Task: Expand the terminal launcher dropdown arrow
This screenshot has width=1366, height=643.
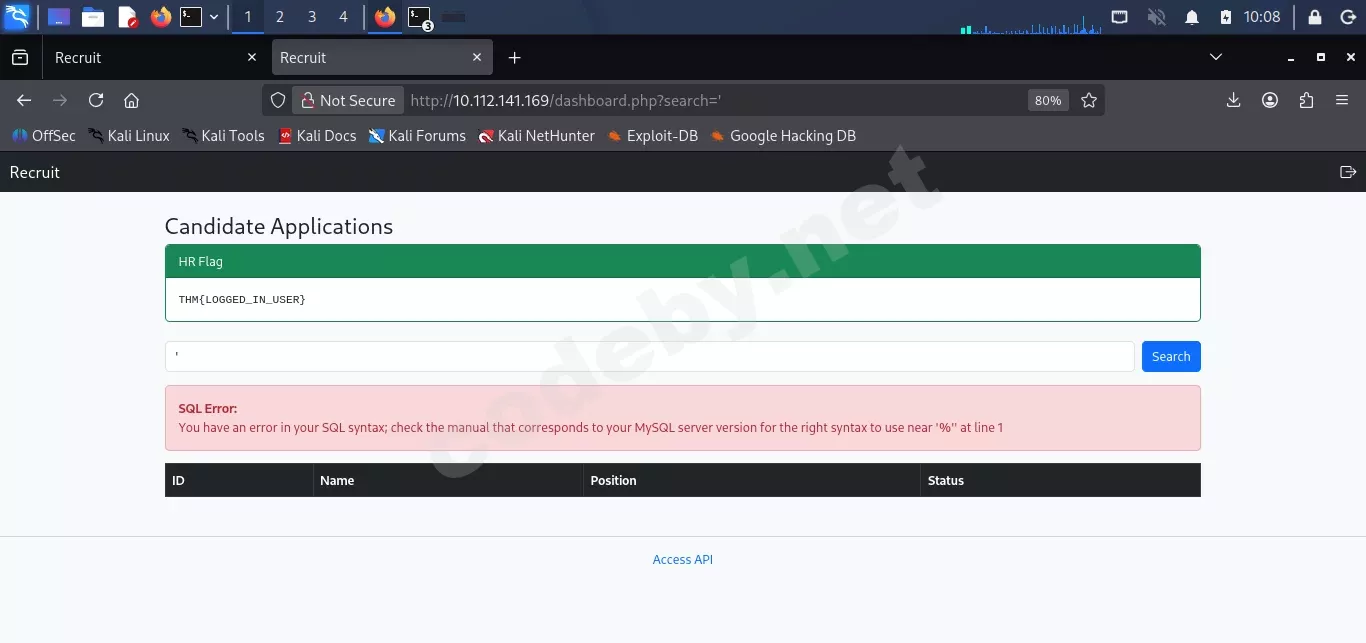Action: (x=214, y=17)
